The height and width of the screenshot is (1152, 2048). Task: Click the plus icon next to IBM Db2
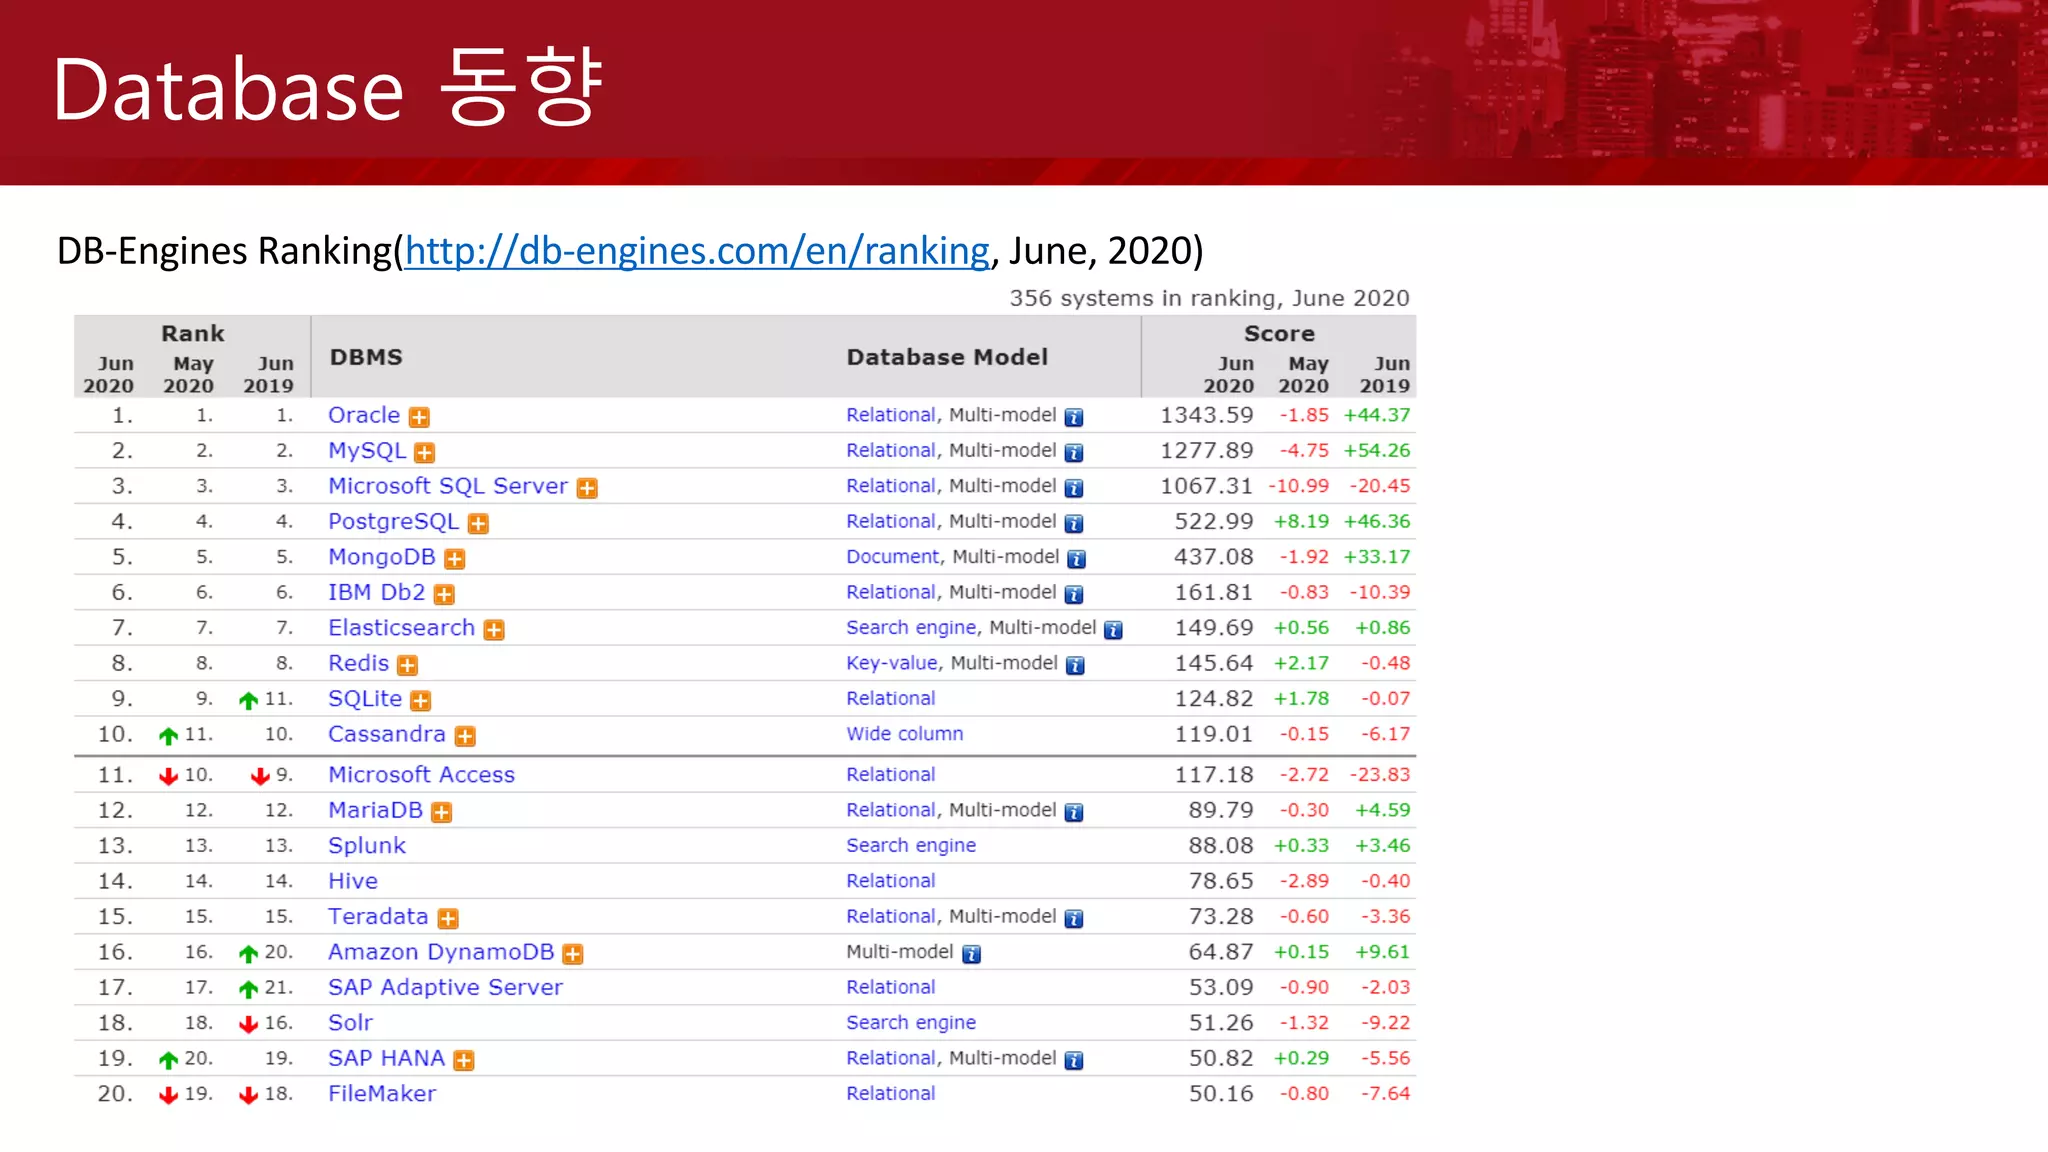click(x=444, y=594)
